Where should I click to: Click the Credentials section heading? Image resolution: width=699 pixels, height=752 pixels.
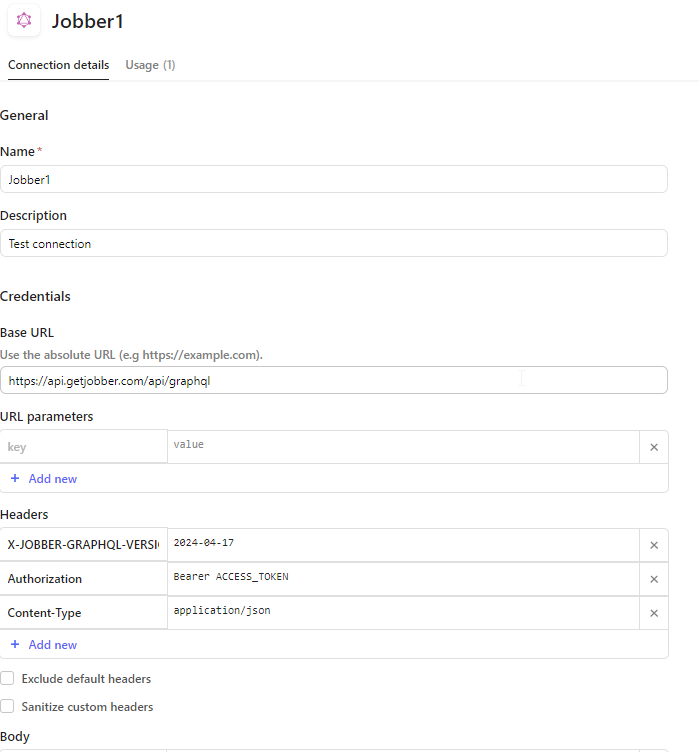click(x=35, y=296)
